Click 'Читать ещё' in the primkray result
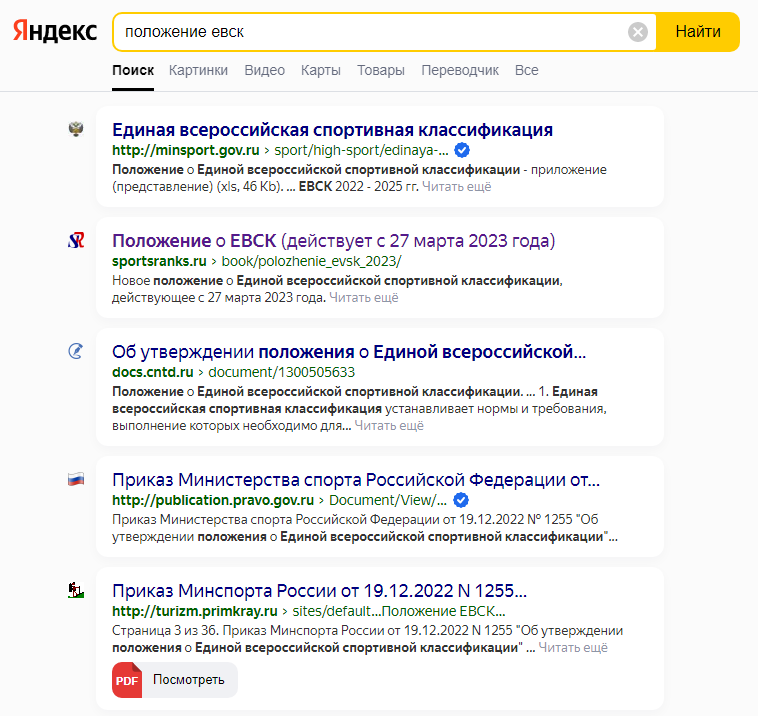This screenshot has height=716, width=758. 573,647
